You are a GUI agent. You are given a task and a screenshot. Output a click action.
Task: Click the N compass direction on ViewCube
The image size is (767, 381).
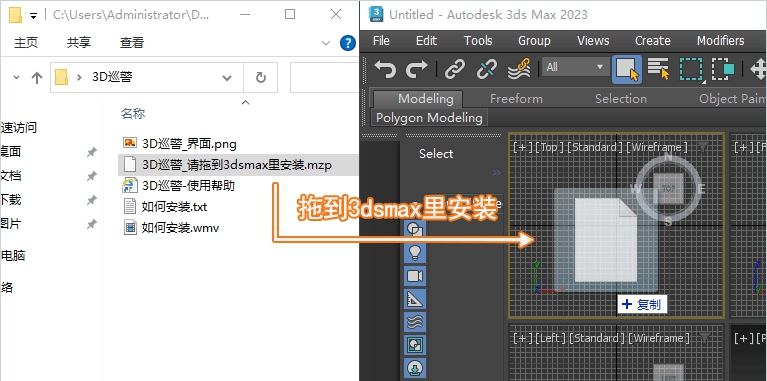click(669, 158)
